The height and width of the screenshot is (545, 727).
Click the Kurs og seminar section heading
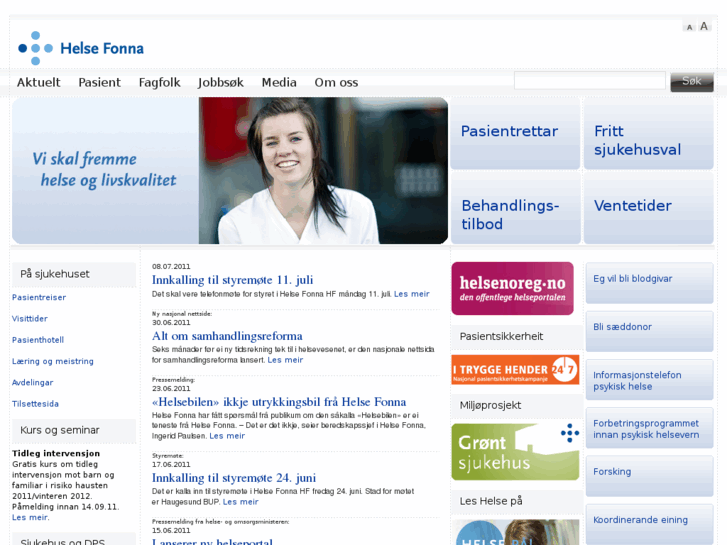60,430
